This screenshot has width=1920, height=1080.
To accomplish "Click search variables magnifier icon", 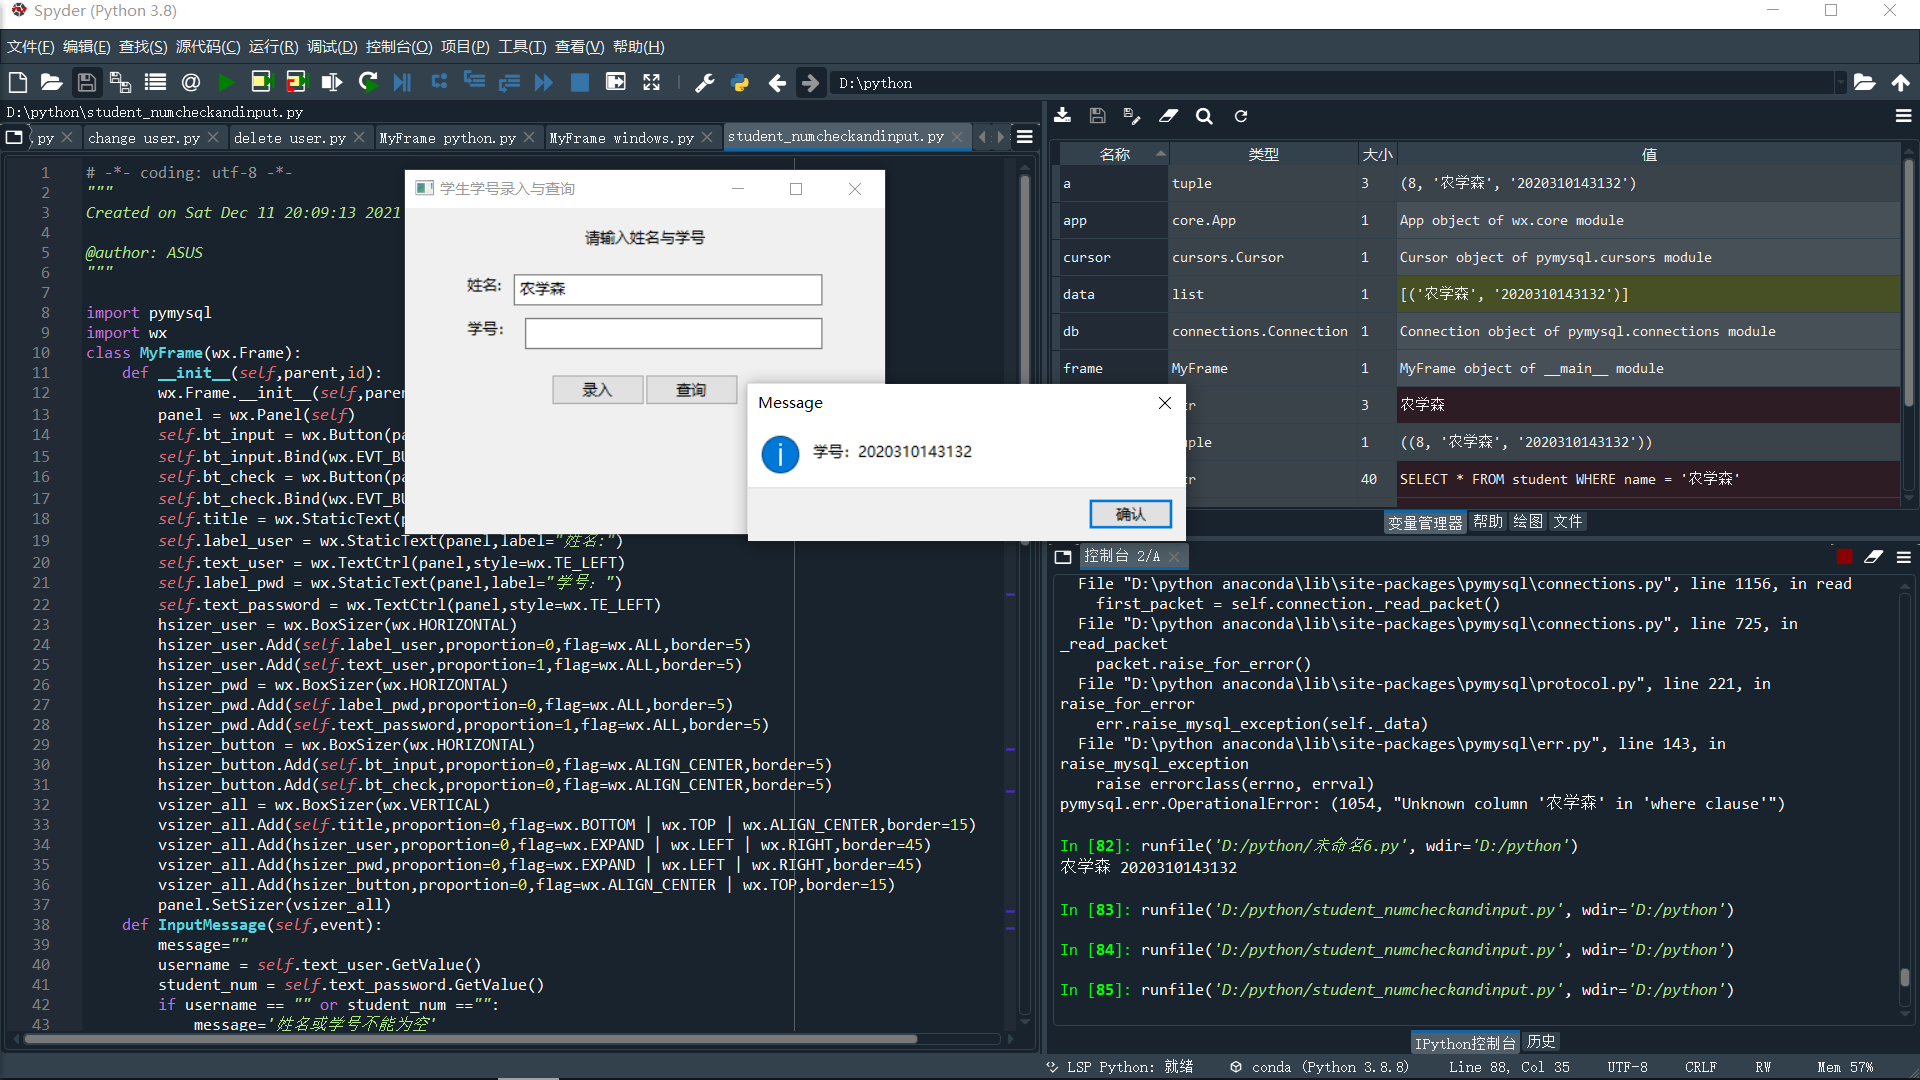I will click(x=1204, y=116).
